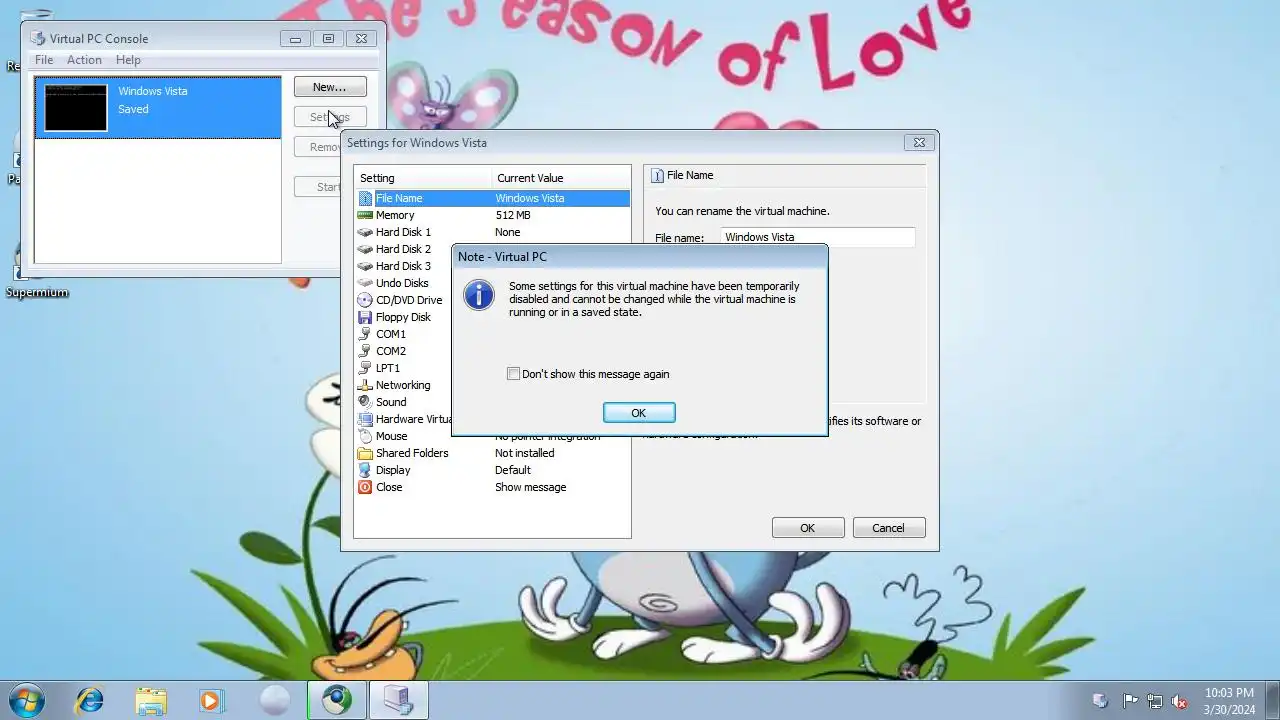The image size is (1280, 720).
Task: Click the Mouse setting icon
Action: tap(365, 436)
